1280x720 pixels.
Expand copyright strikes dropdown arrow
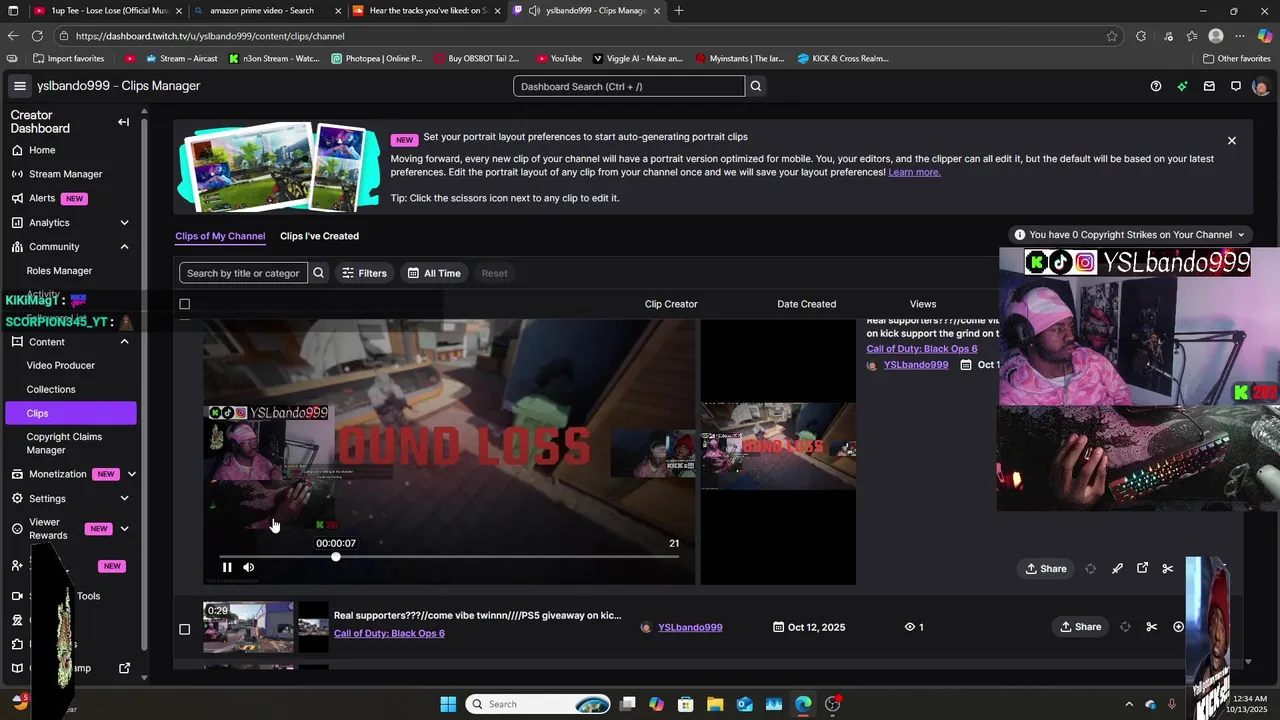(x=1241, y=235)
